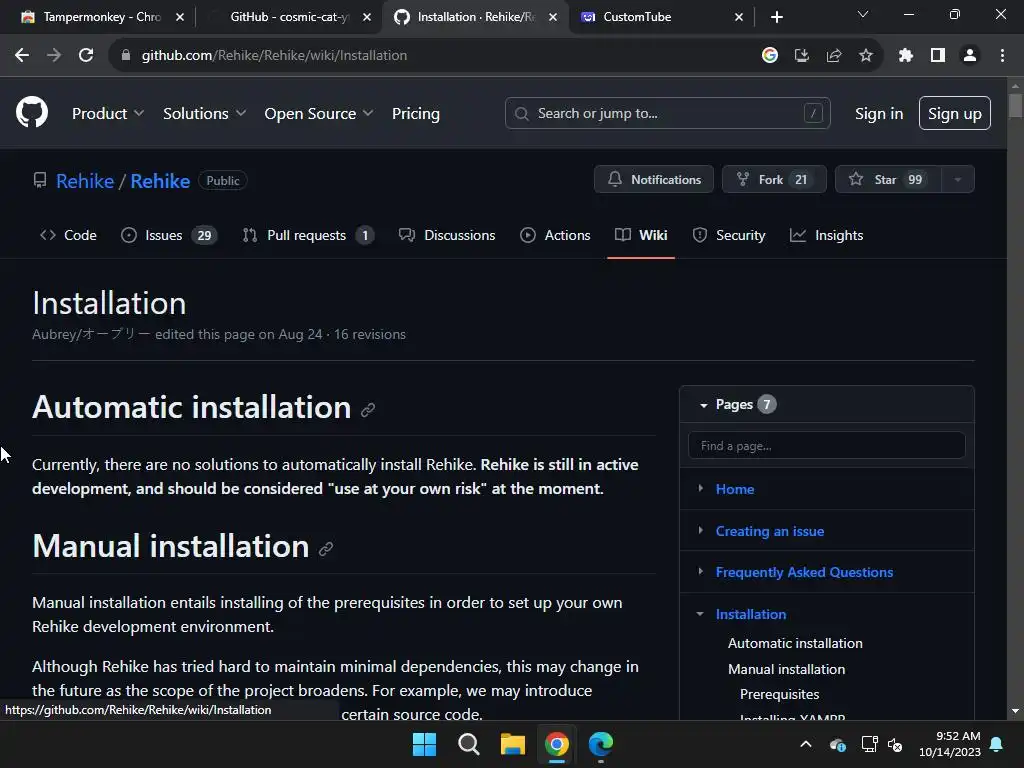This screenshot has width=1024, height=768.
Task: Copy link anchor beside Manual installation heading
Action: point(326,549)
